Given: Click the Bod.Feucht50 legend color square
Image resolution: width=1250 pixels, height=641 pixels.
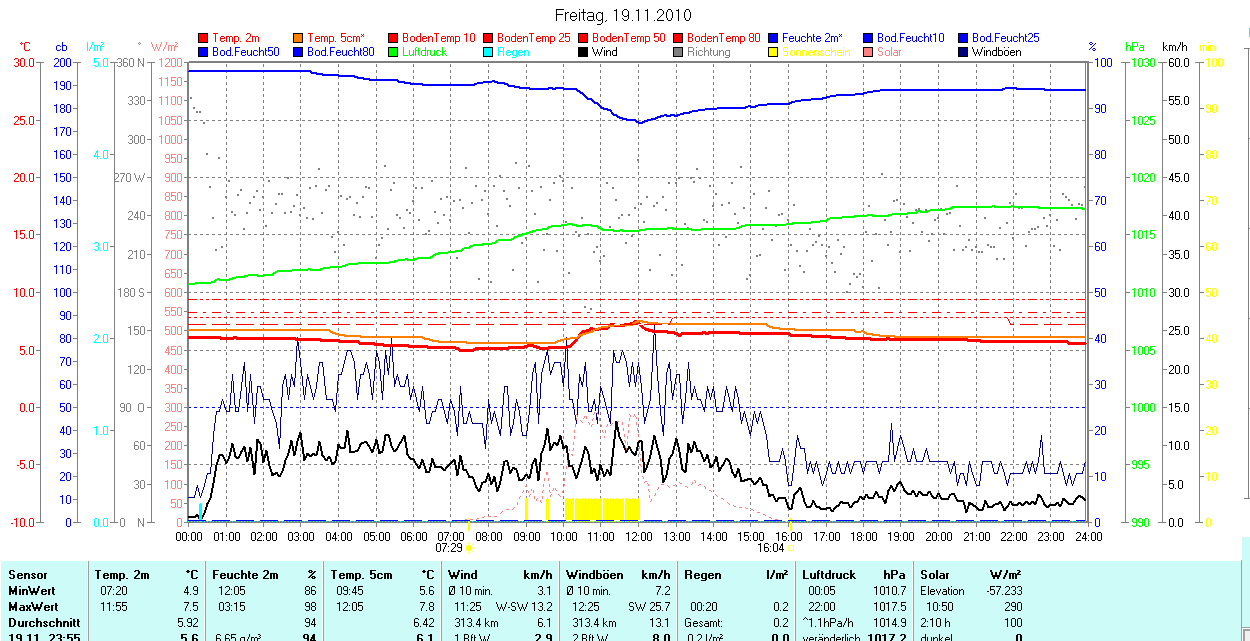Looking at the screenshot, I should click(x=204, y=51).
